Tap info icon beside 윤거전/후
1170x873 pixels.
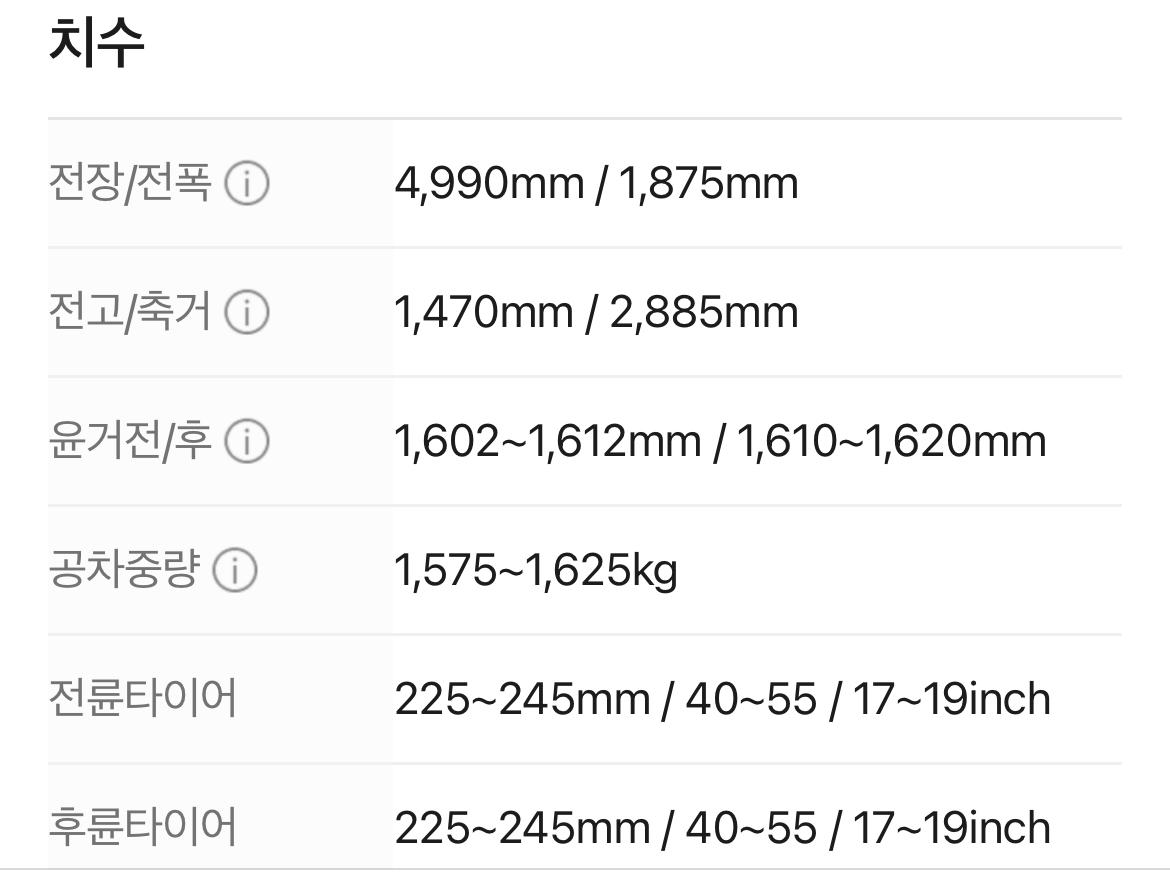coord(246,441)
